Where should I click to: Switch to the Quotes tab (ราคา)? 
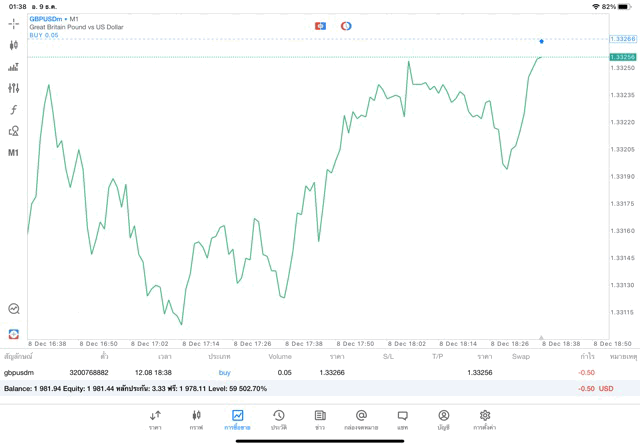[156, 419]
